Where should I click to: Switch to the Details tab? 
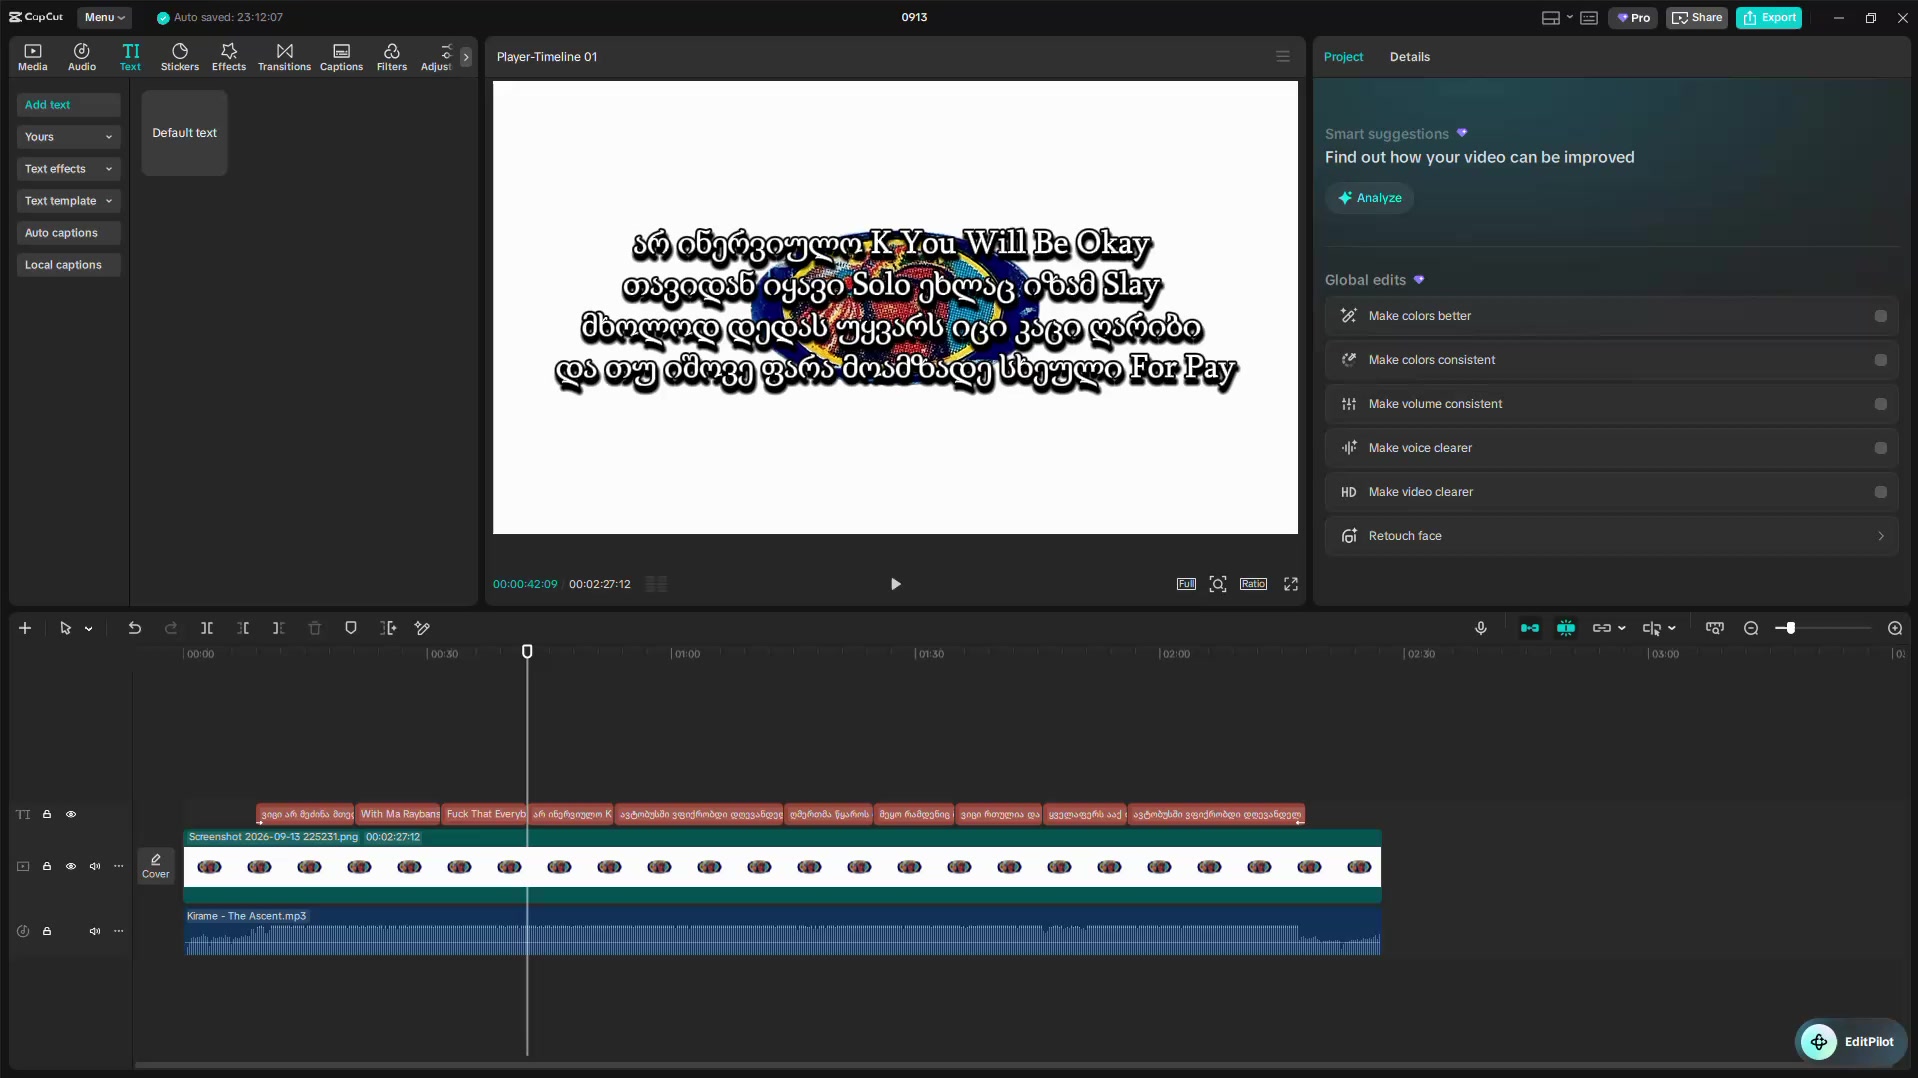coord(1409,57)
